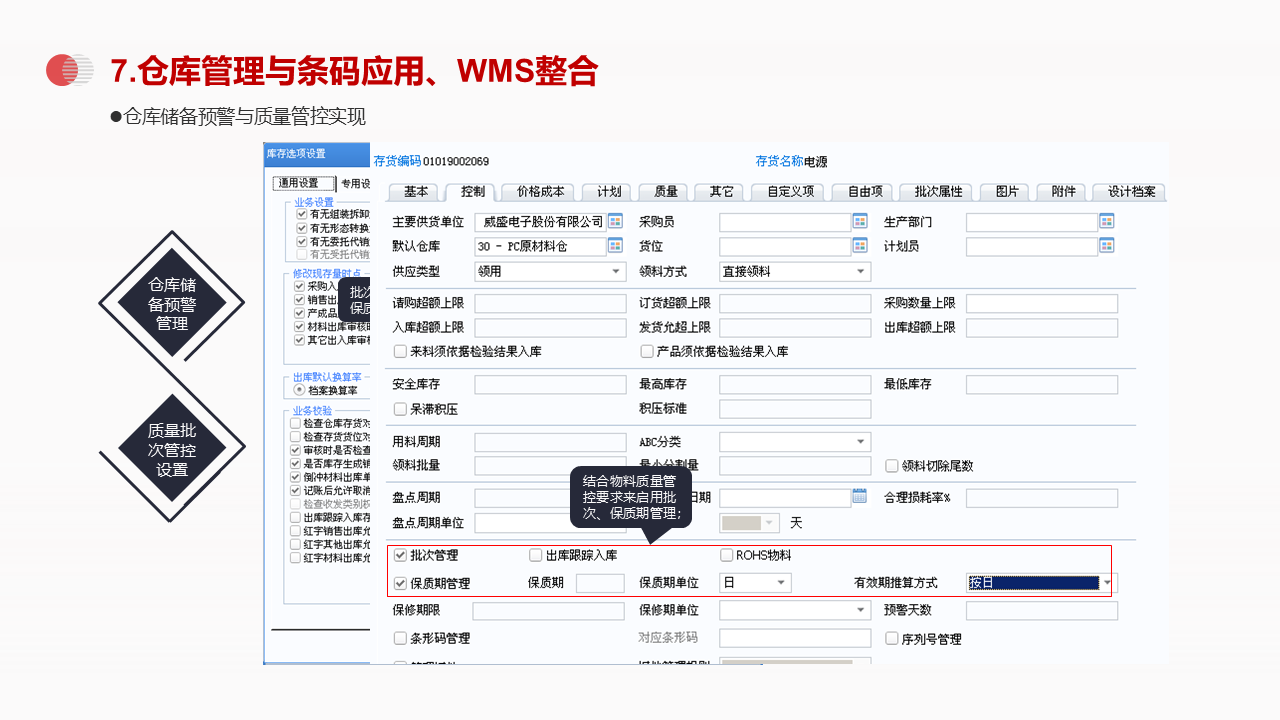Focus the 保质期 number field
This screenshot has width=1280, height=720.
click(x=600, y=583)
